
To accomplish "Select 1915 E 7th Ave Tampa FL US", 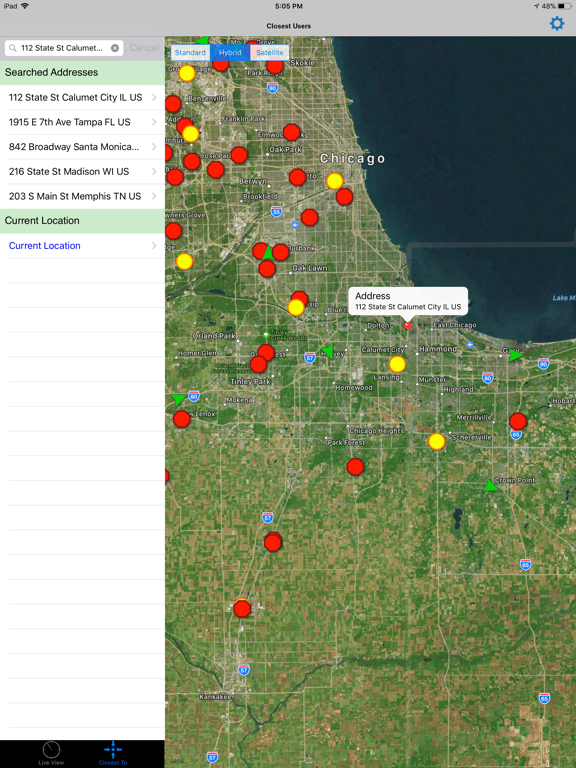I will 82,122.
